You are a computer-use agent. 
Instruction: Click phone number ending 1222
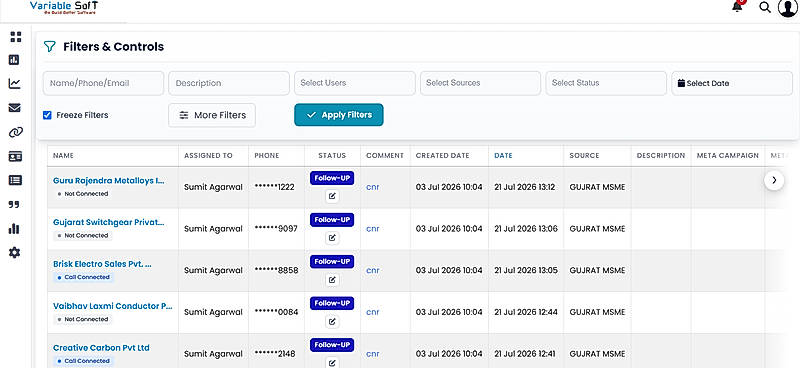click(x=274, y=187)
